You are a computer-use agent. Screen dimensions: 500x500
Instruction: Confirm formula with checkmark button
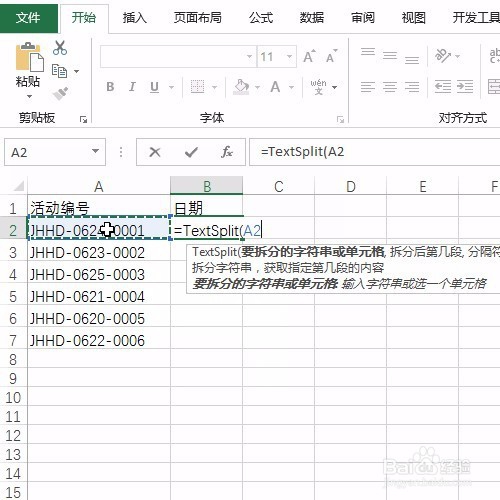(191, 152)
